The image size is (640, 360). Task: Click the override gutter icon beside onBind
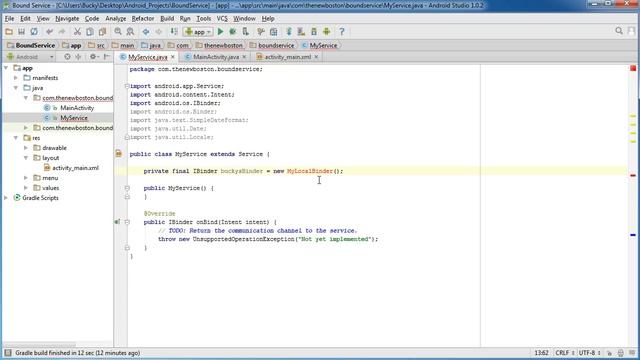click(x=117, y=222)
